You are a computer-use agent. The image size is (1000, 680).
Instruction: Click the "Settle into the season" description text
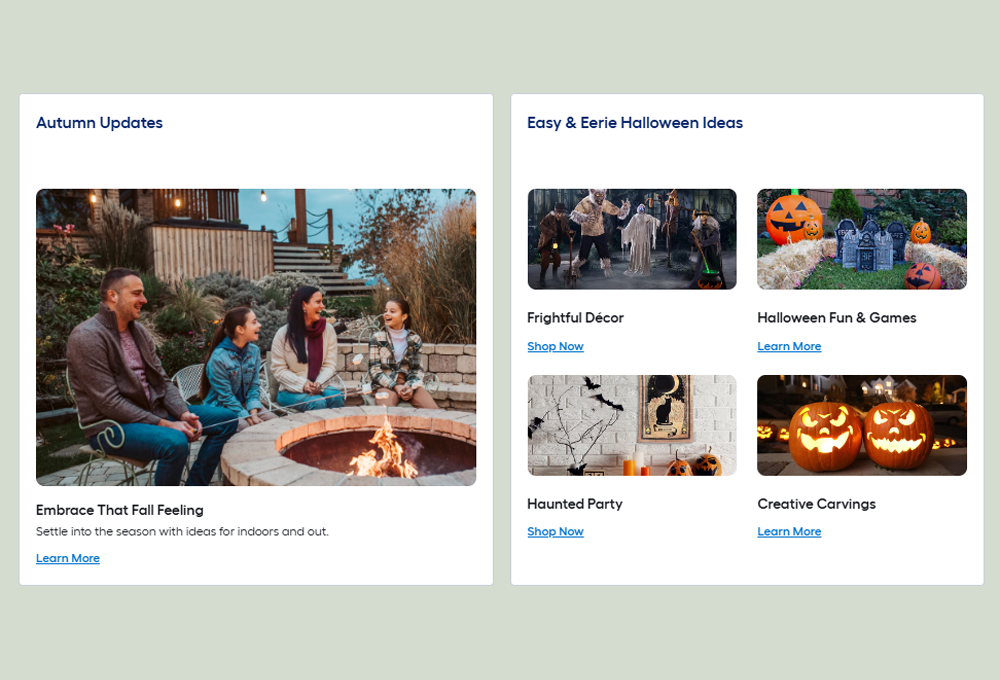[182, 531]
